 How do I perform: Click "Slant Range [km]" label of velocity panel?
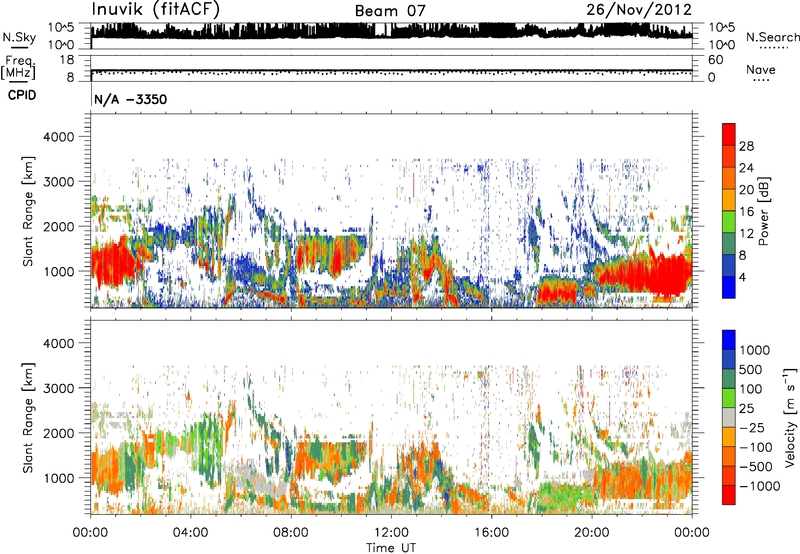[28, 417]
